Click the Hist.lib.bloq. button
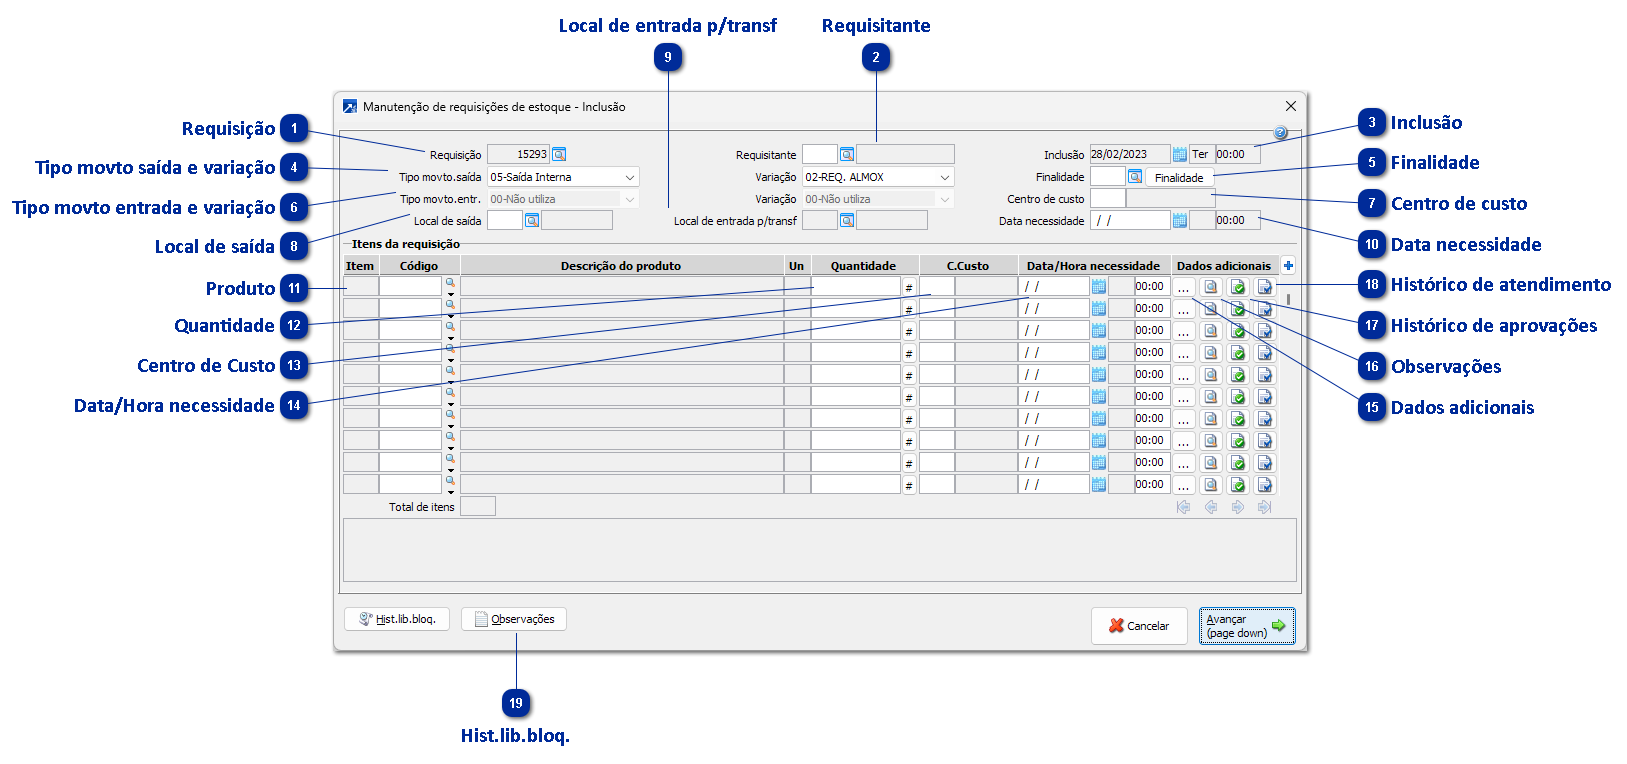1627x764 pixels. 397,619
